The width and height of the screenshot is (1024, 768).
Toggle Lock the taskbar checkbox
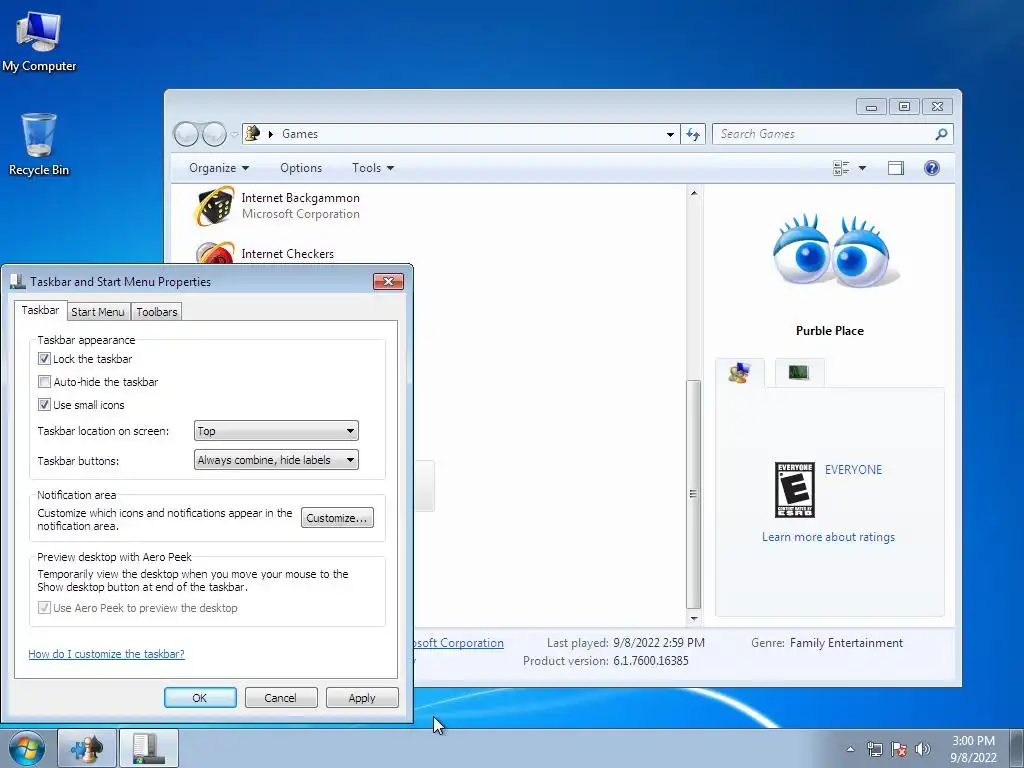(44, 359)
